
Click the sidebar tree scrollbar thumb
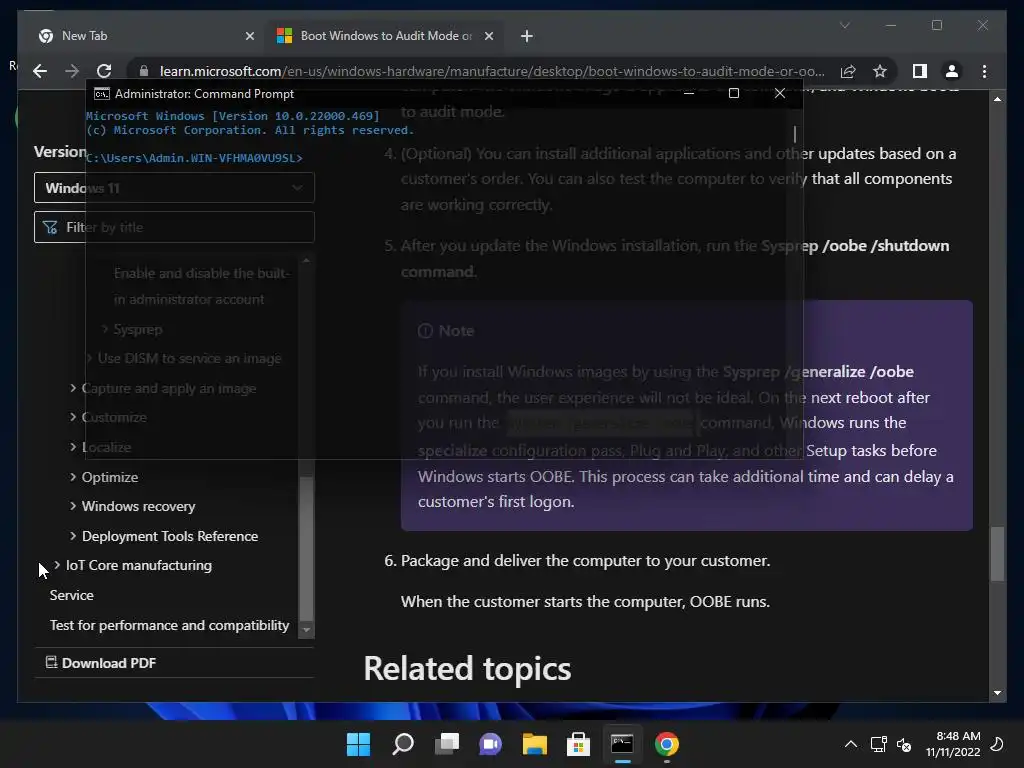(306, 549)
